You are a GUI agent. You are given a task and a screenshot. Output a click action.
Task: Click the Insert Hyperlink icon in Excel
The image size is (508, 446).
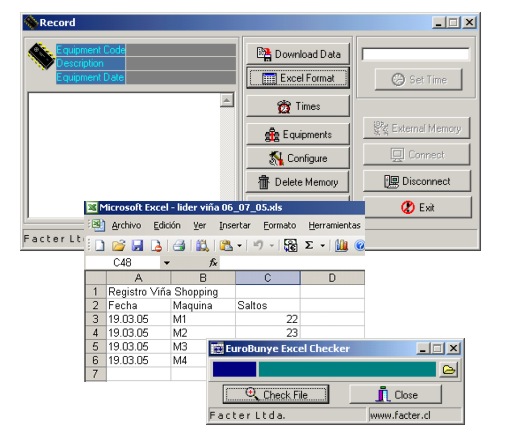click(290, 246)
